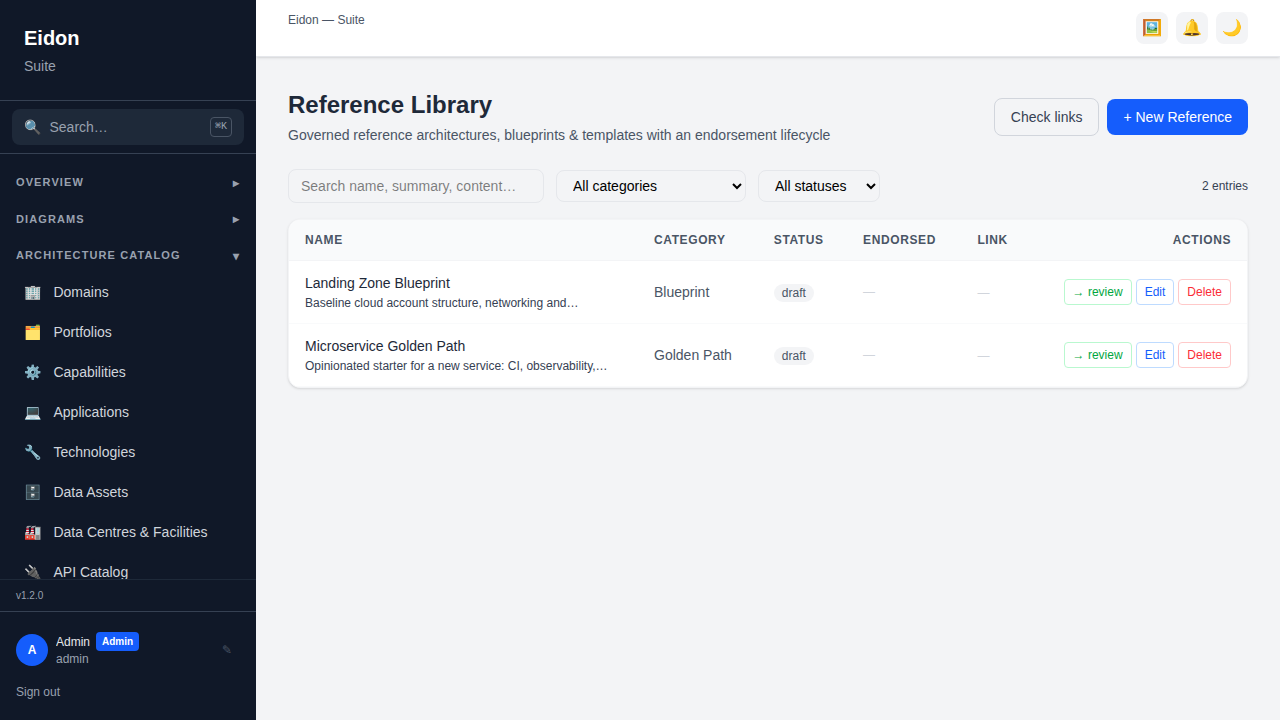The width and height of the screenshot is (1280, 720).
Task: Go to Portfolios page
Action: point(128,332)
